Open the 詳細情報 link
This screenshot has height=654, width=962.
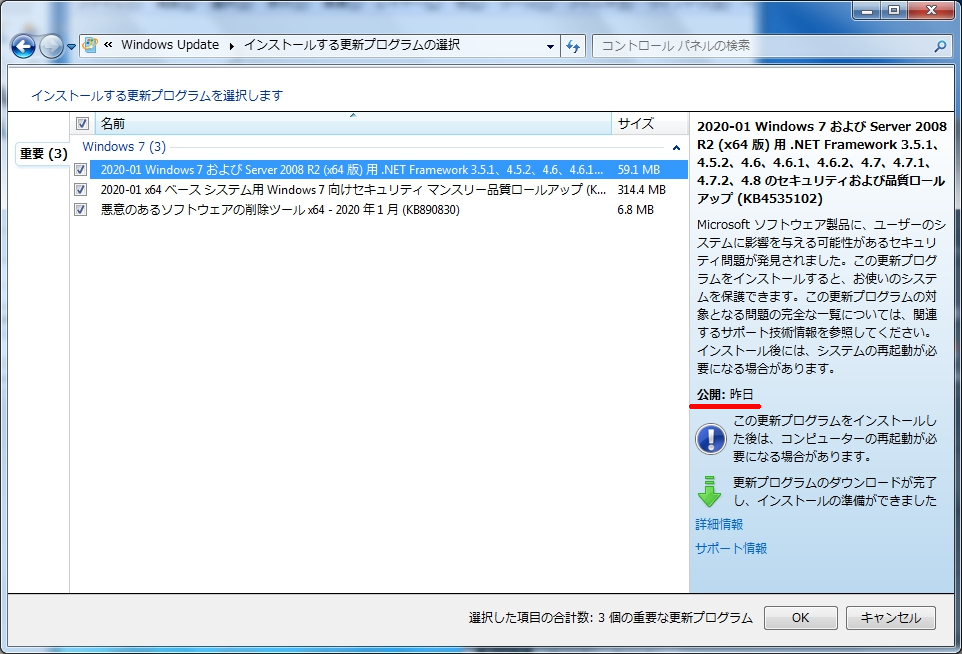pos(719,524)
